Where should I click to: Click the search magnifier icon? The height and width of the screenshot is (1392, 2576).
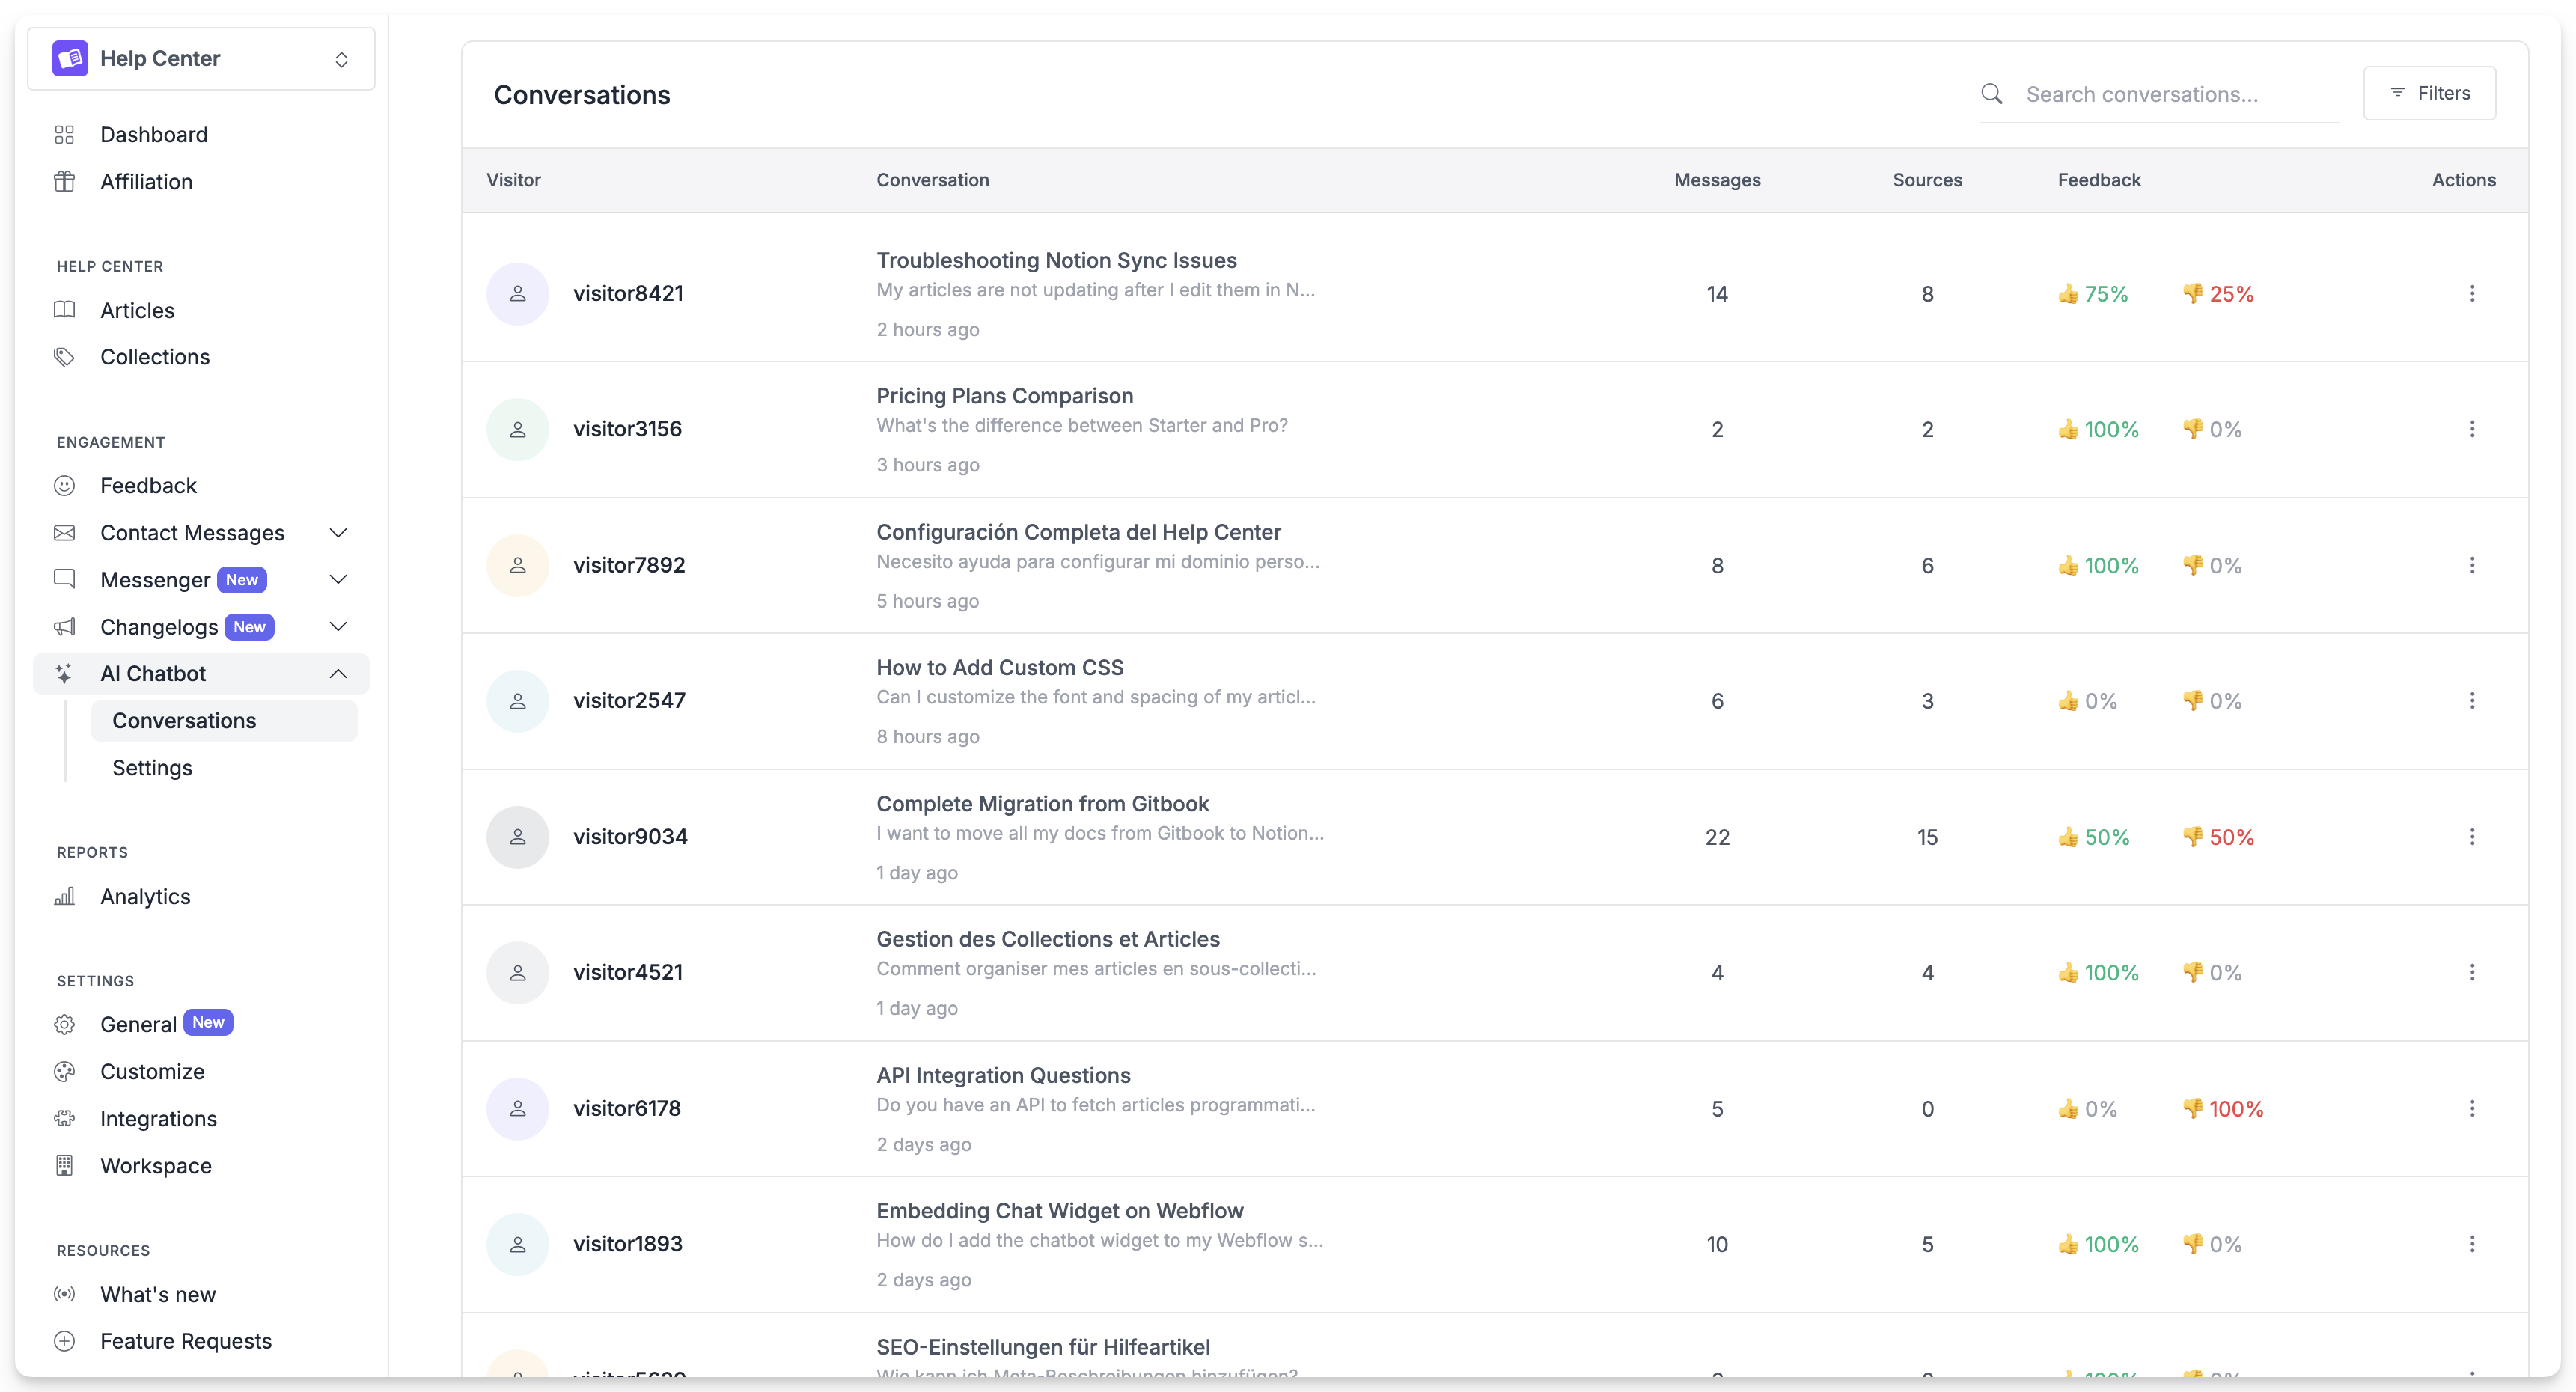click(1991, 94)
